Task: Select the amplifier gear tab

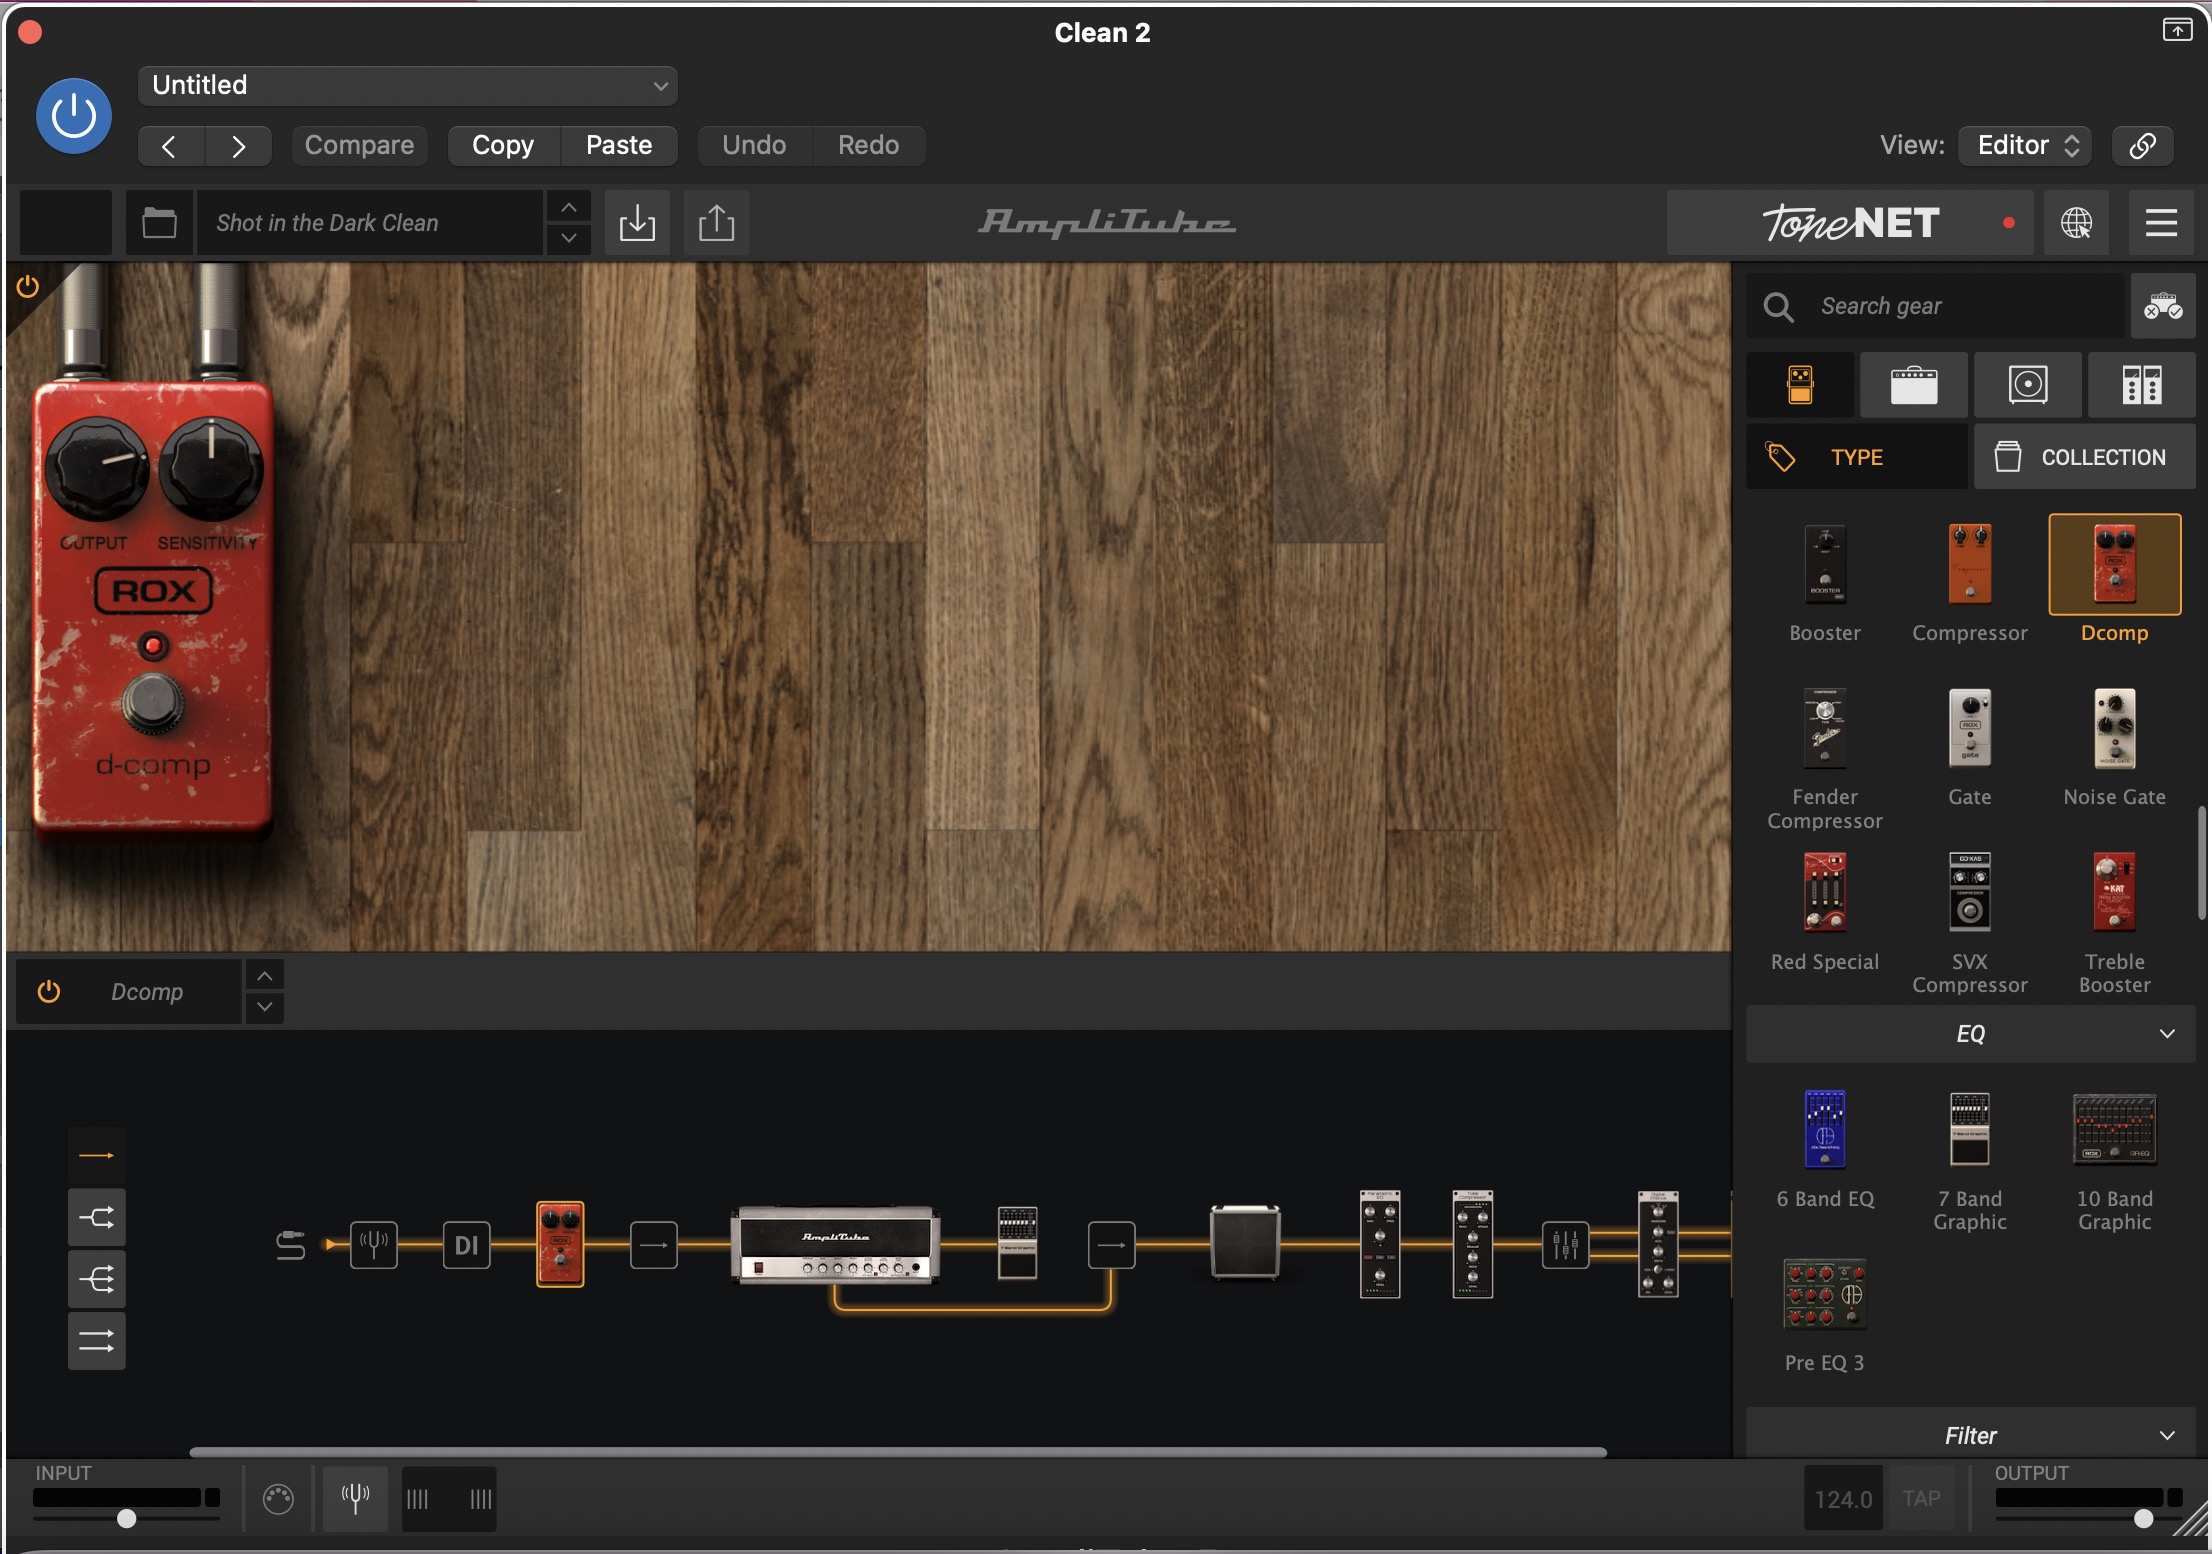Action: point(1914,385)
